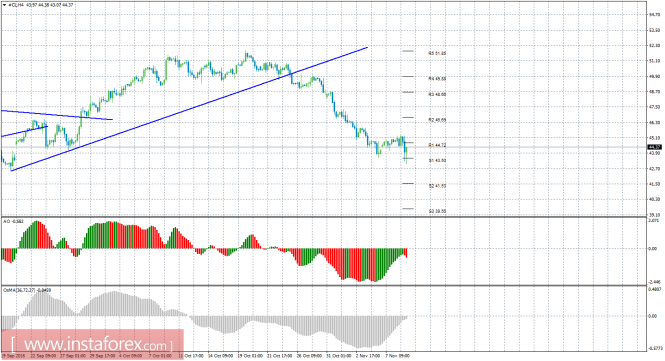The image size is (665, 361).
Task: Select the S1 43.50 support label
Action: [437, 161]
